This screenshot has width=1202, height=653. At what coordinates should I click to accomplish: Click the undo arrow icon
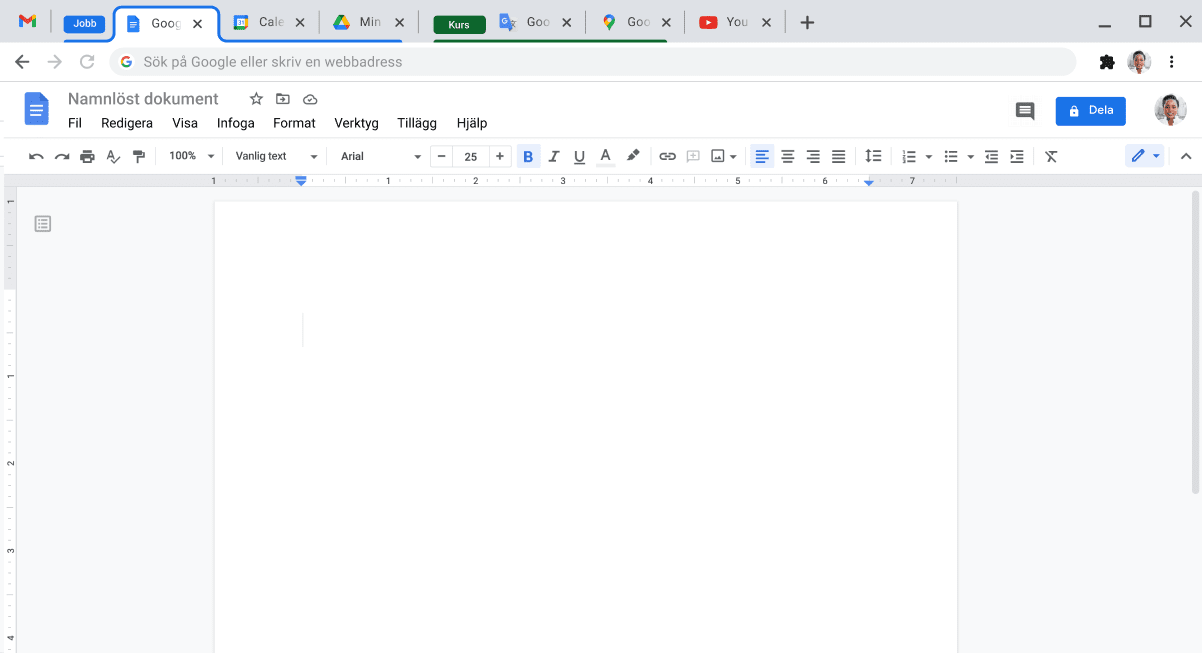point(36,156)
